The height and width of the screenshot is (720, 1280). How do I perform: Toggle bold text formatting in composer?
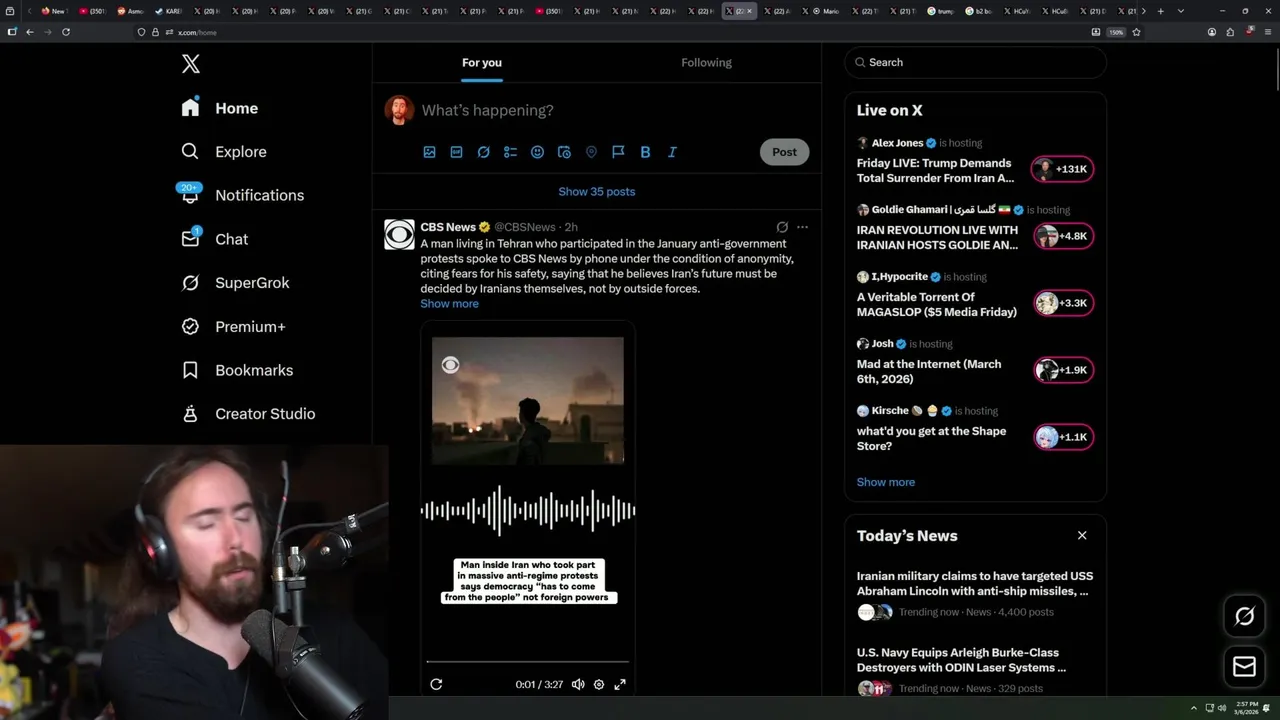click(645, 152)
